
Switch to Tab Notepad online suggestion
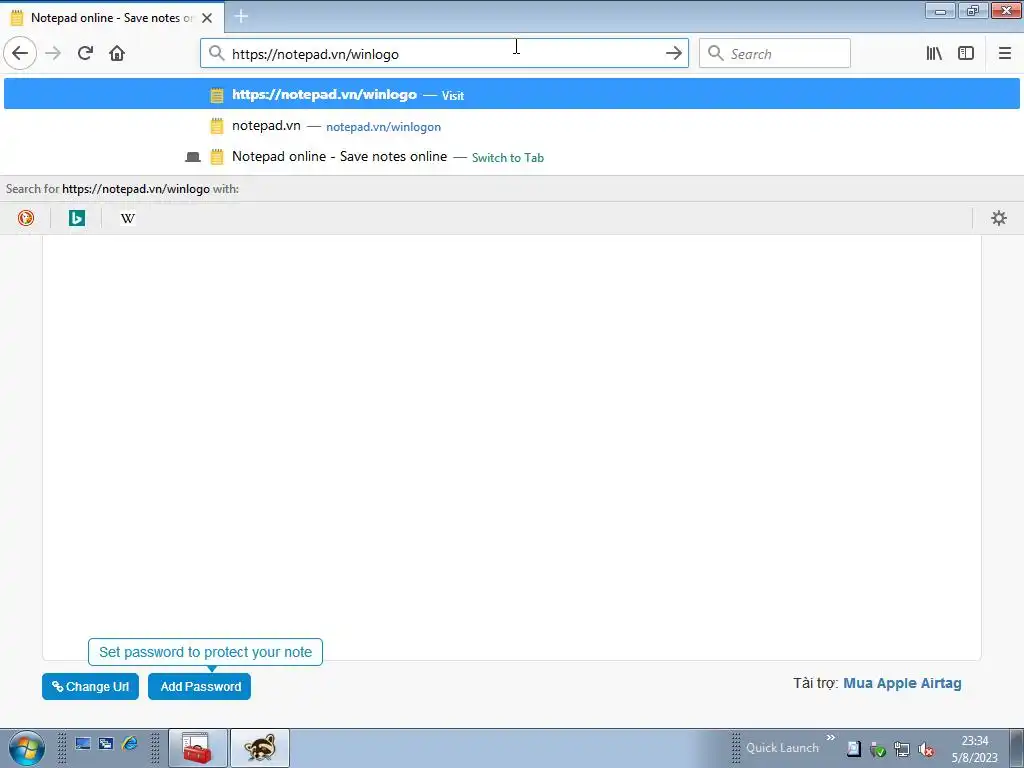pyautogui.click(x=511, y=157)
